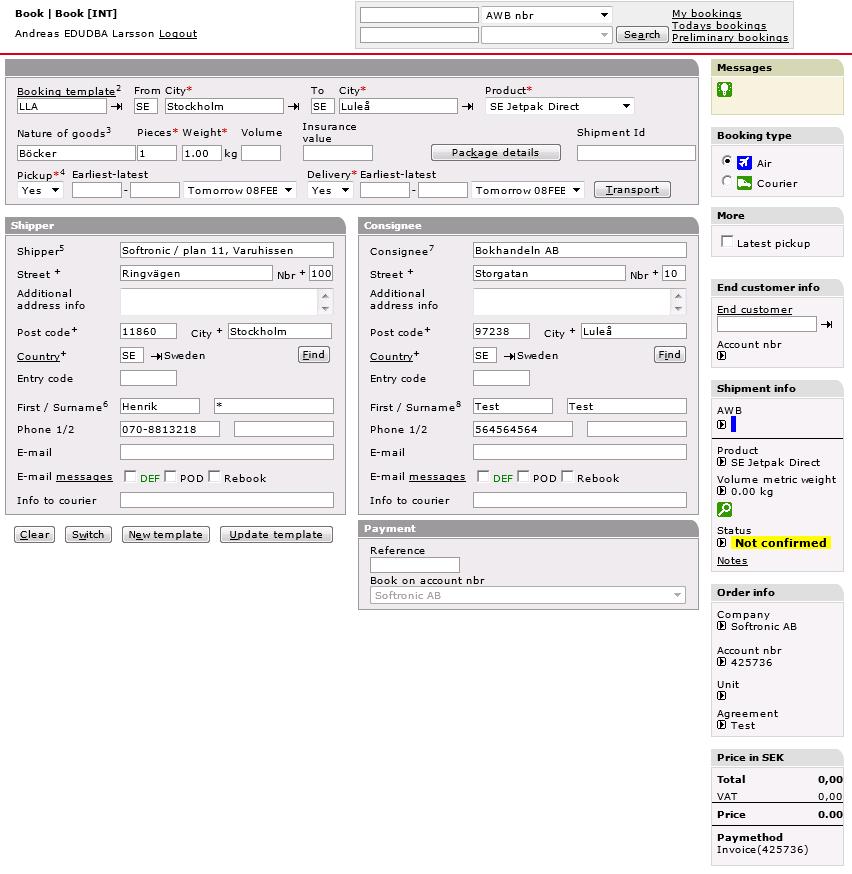Click the Switch button
This screenshot has height=874, width=852.
(x=88, y=535)
